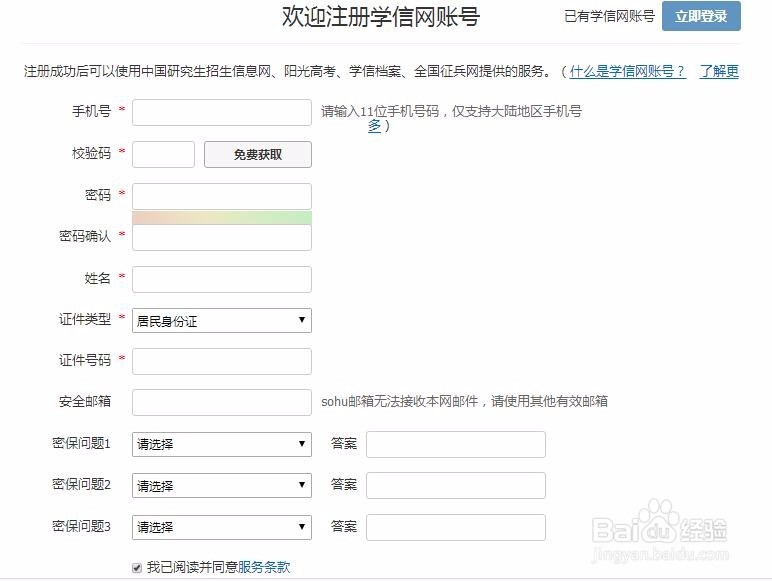Click the 立即登录 login button
Viewport: 772px width, 581px height.
(701, 16)
